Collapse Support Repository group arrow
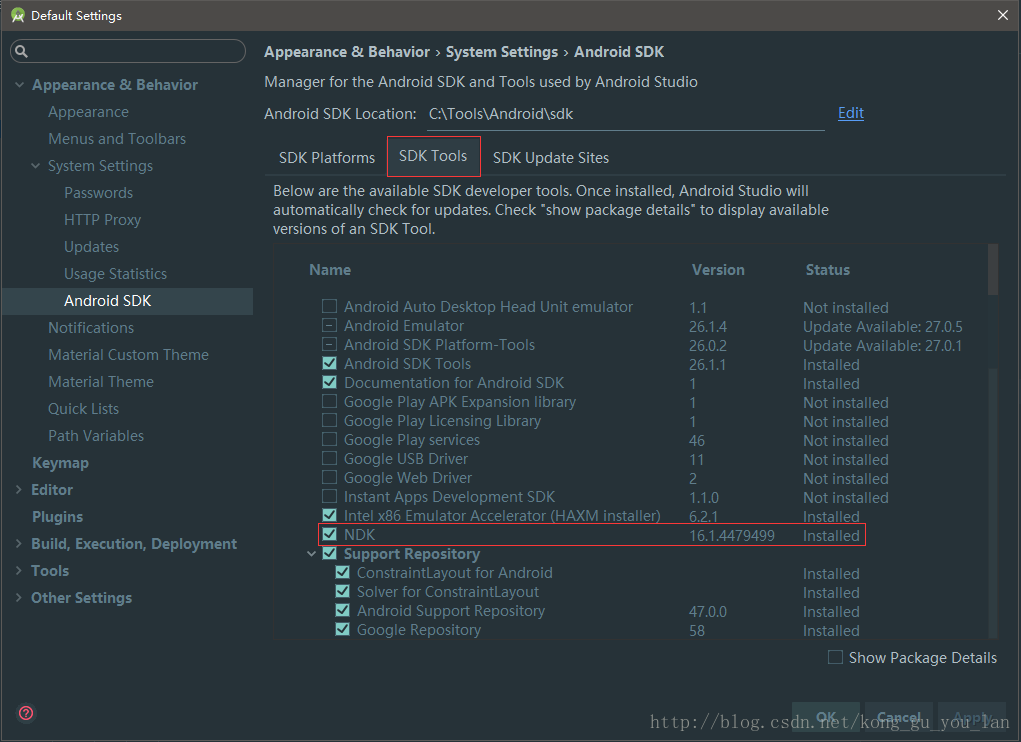1021x742 pixels. [311, 554]
